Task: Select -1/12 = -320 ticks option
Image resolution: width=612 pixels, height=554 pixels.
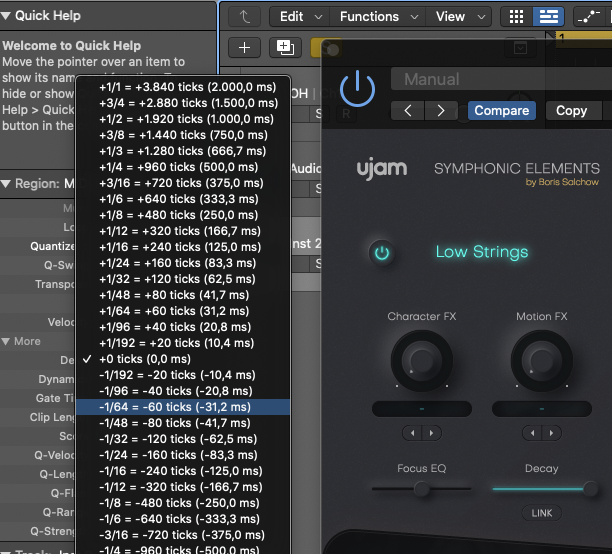Action: [183, 487]
